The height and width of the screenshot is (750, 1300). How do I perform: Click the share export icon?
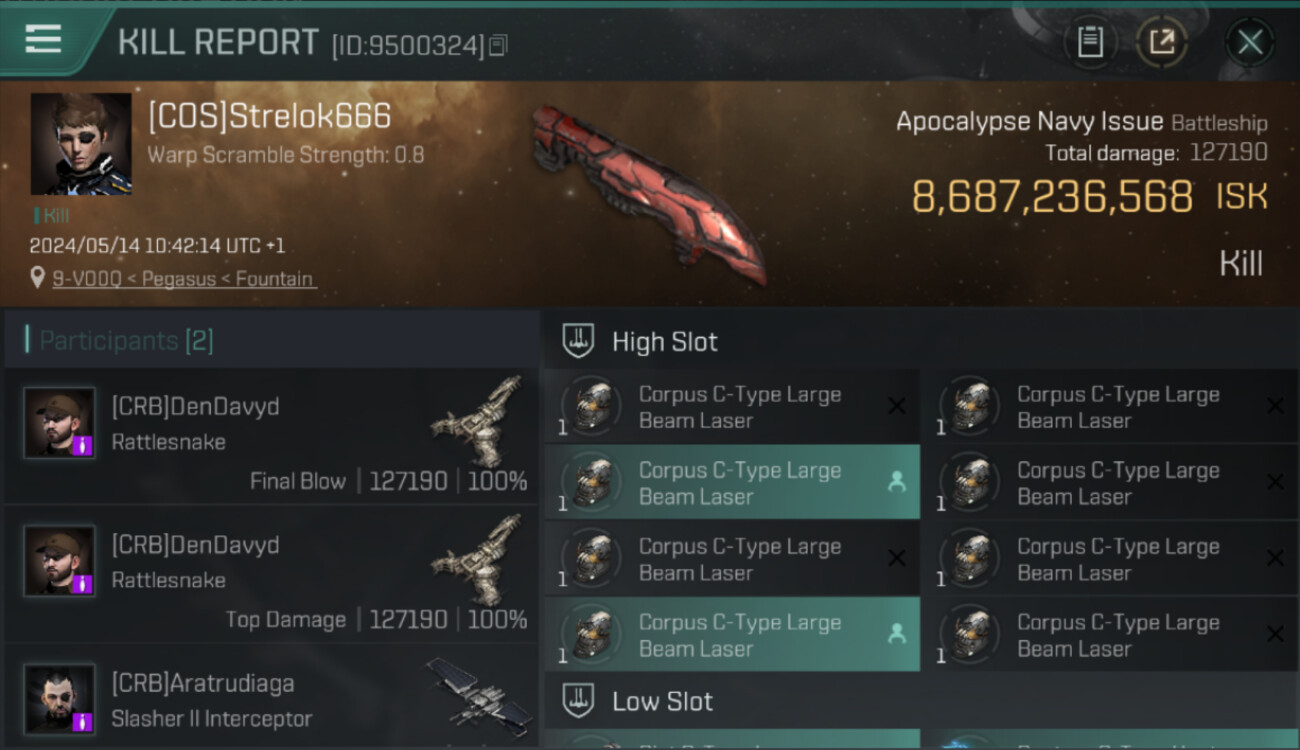pyautogui.click(x=1161, y=42)
